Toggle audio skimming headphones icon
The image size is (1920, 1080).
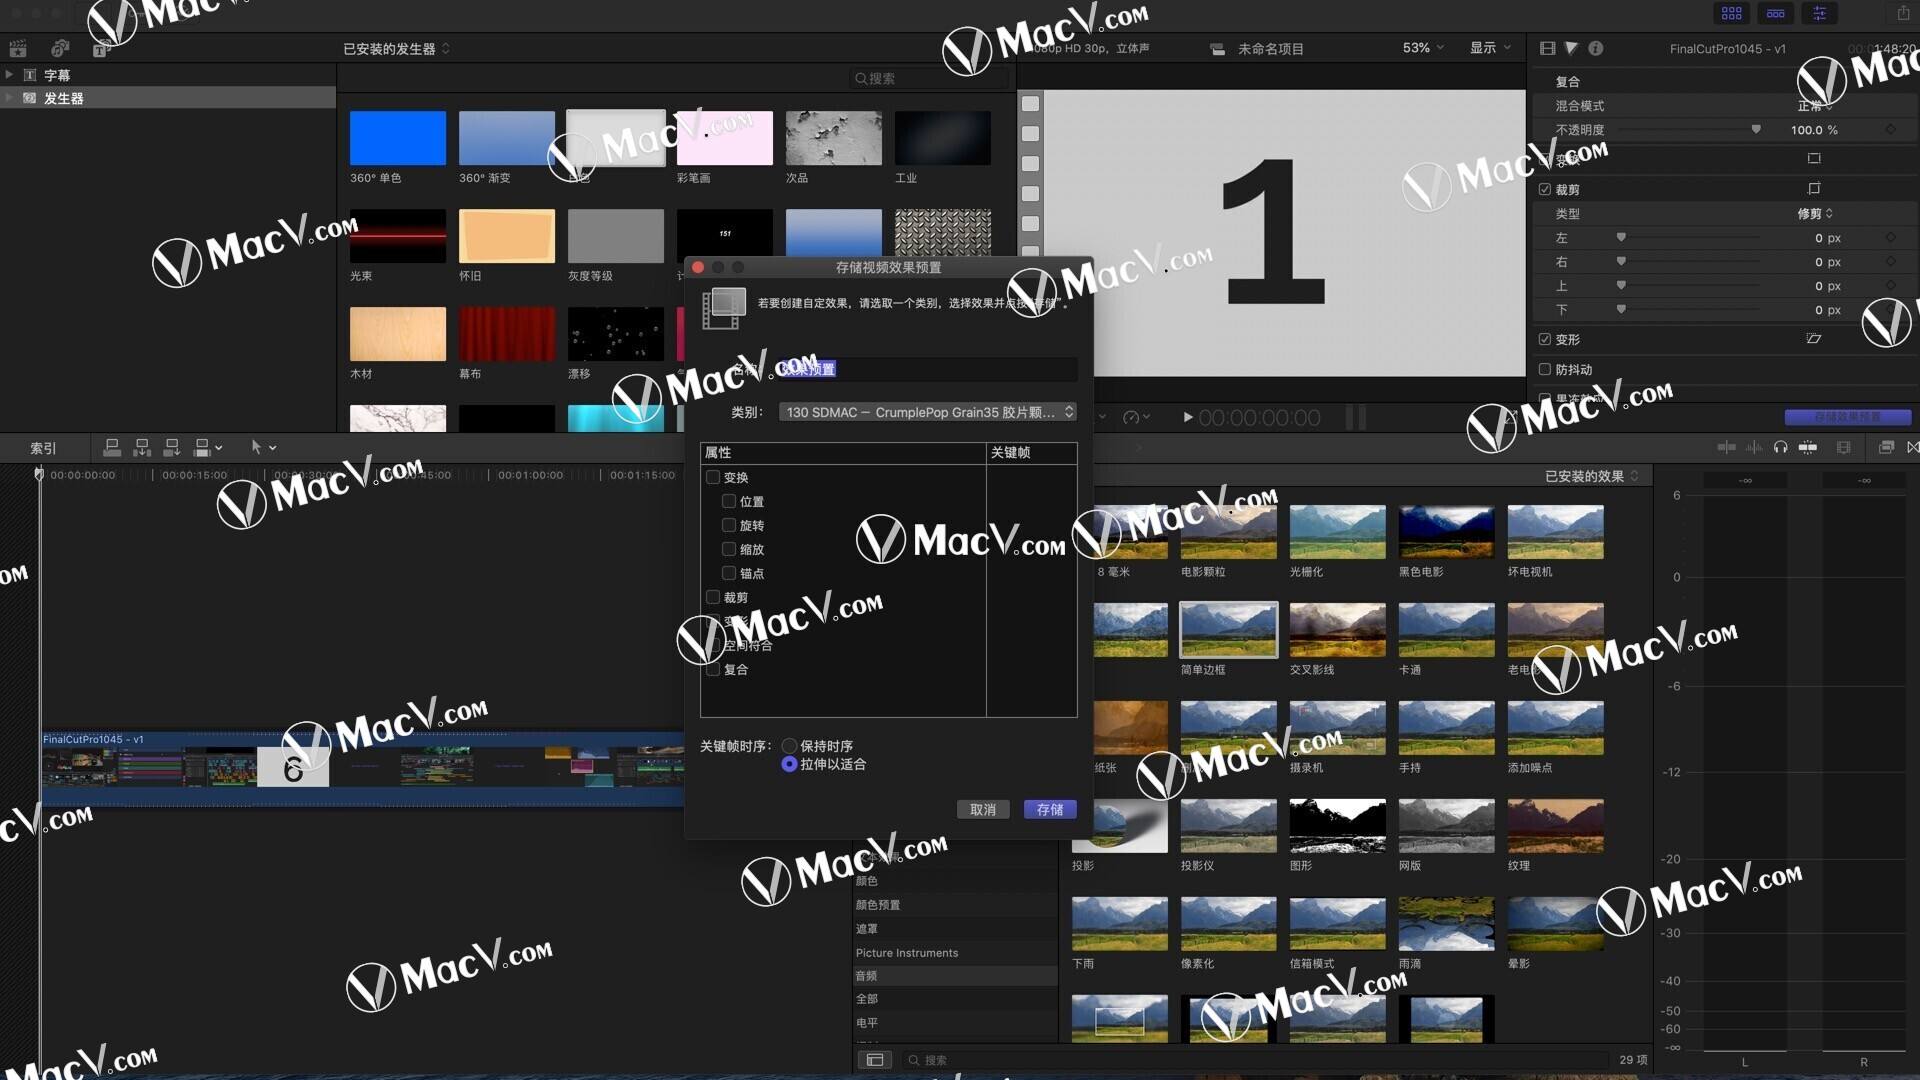pos(1781,447)
